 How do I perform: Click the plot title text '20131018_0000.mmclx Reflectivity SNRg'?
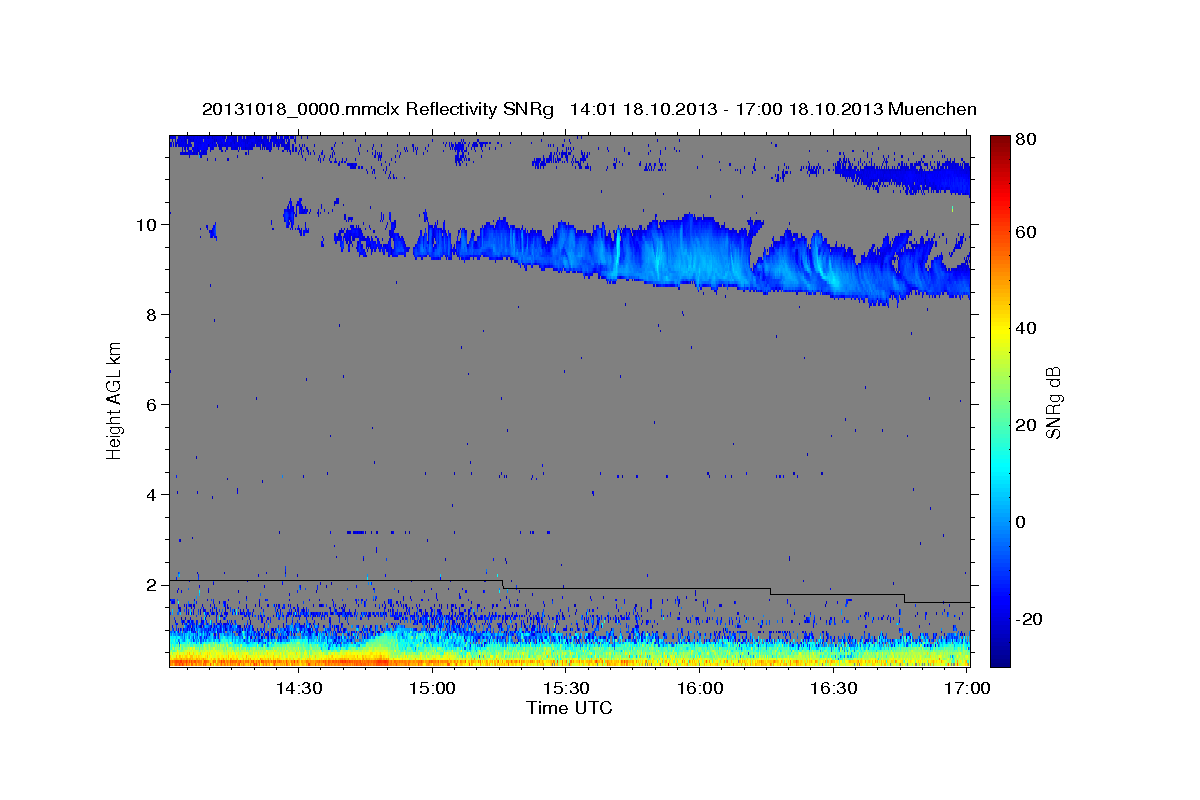pos(378,109)
